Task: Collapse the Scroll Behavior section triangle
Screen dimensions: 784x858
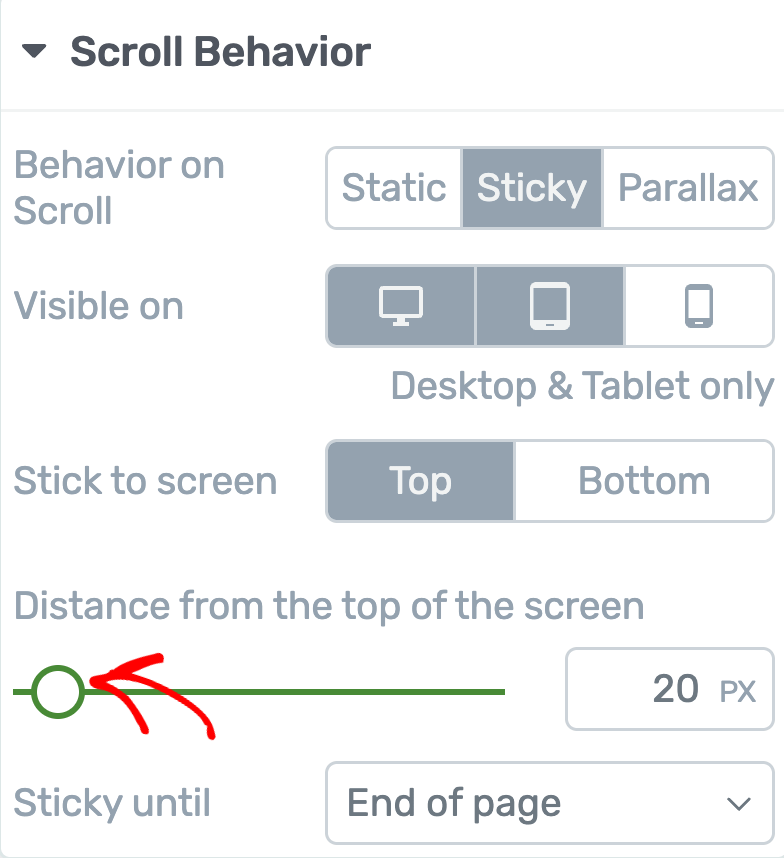Action: point(35,52)
